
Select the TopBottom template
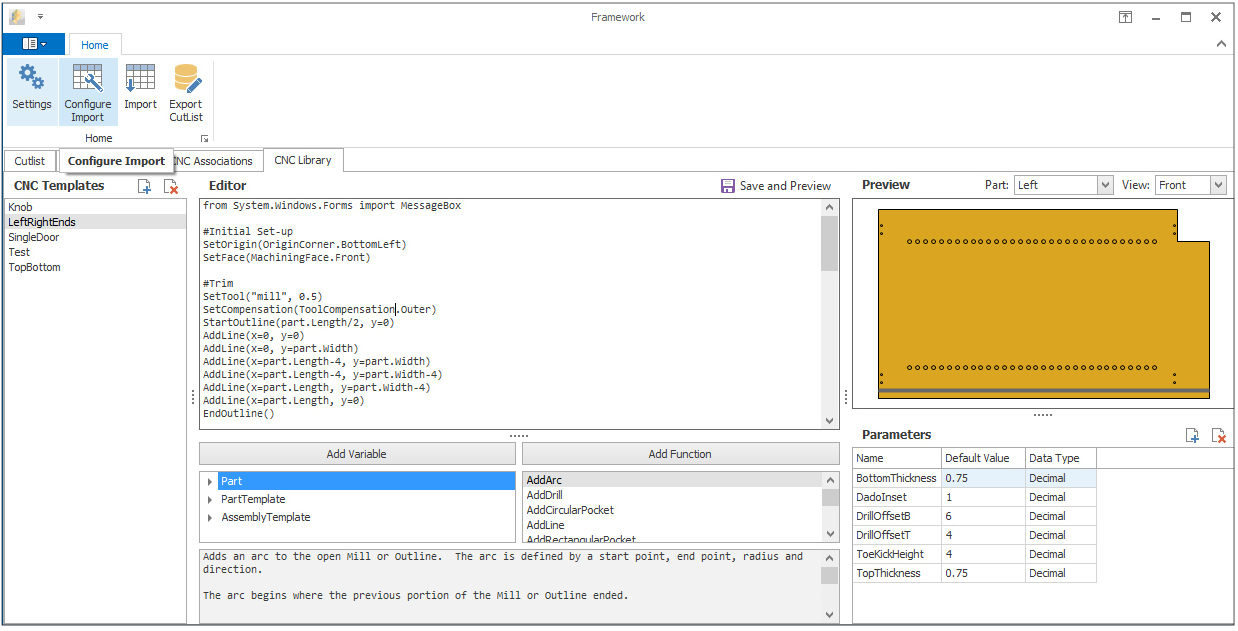coord(35,268)
